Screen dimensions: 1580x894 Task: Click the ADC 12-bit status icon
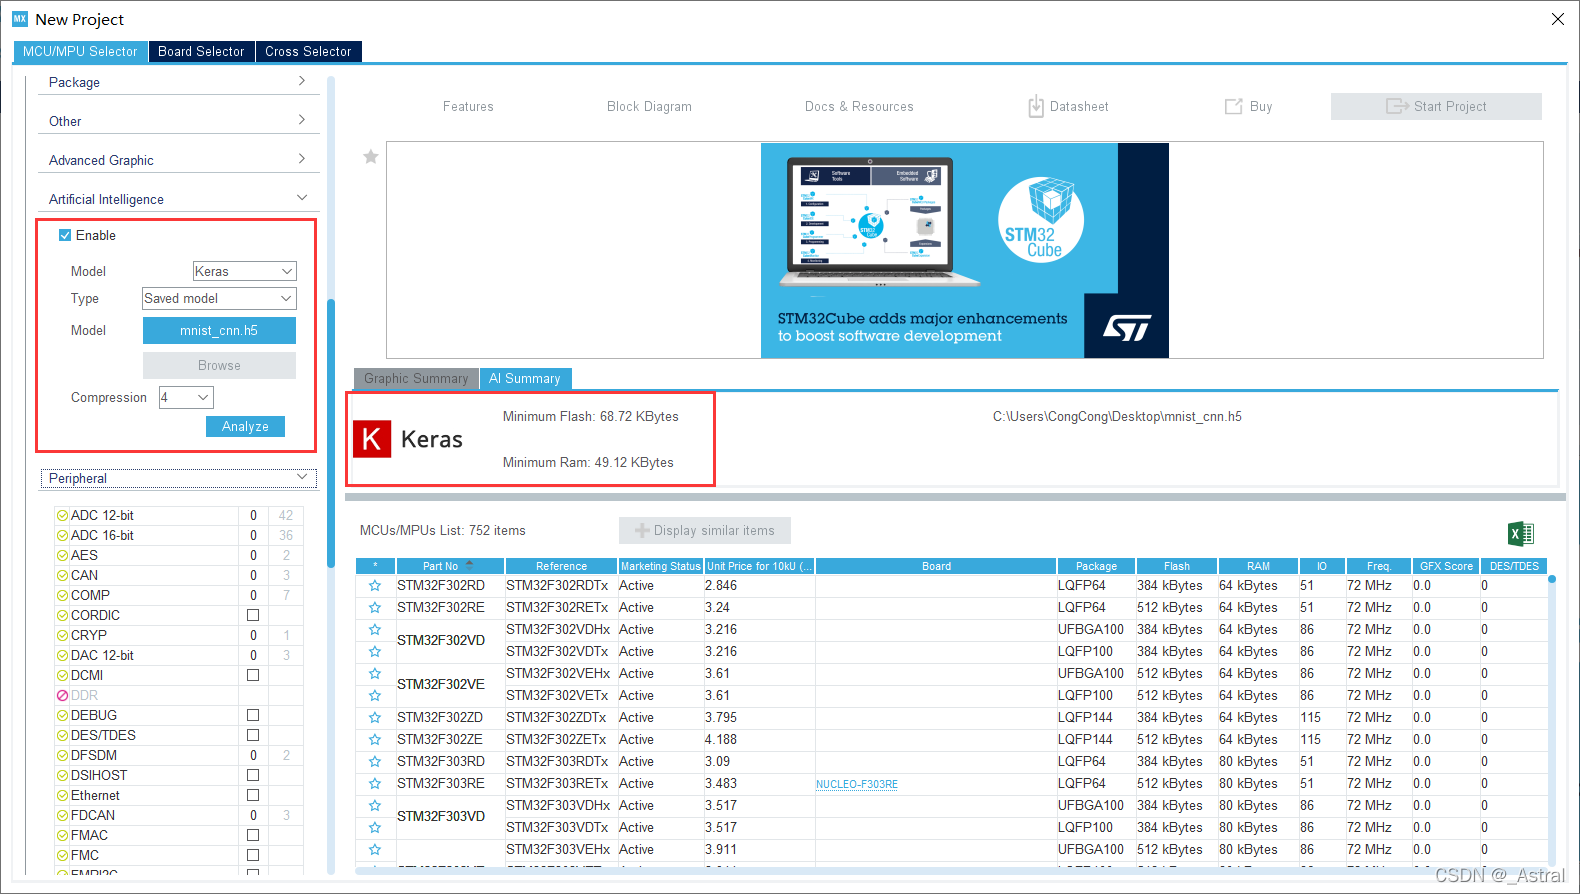point(62,516)
